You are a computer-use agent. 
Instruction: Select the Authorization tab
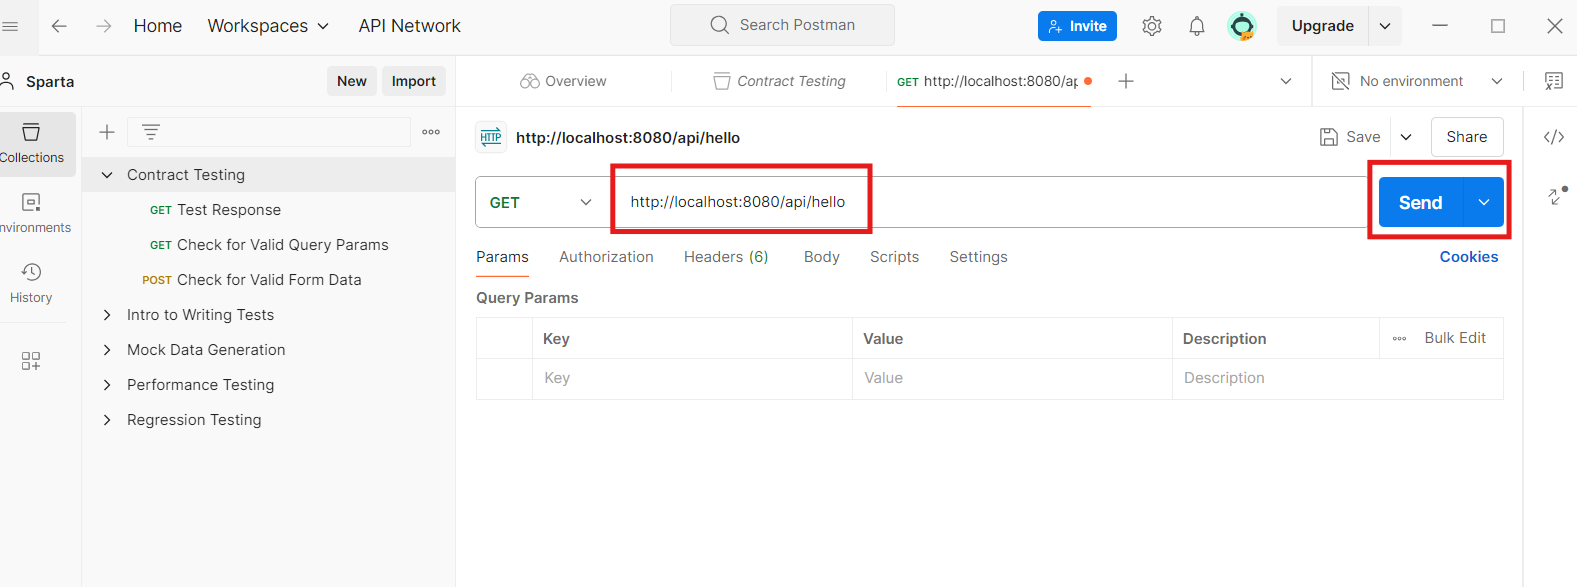tap(606, 257)
